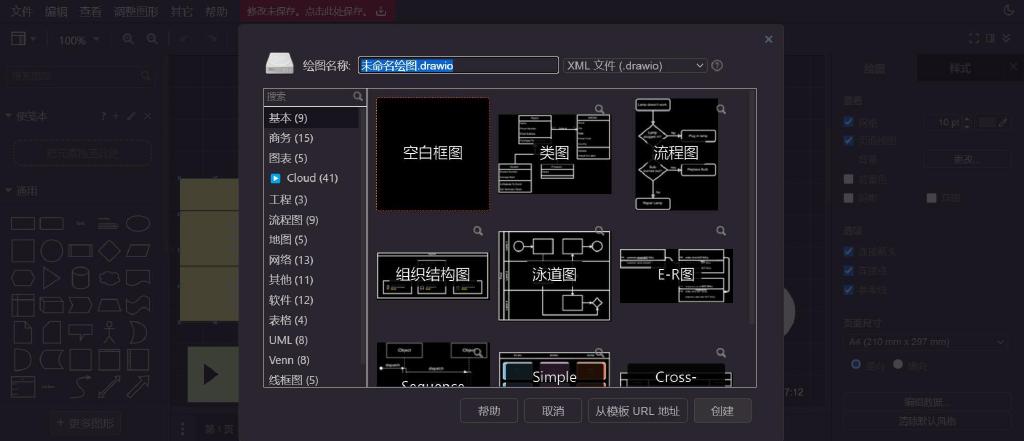
Task: Select the 流程图 template thumbnail
Action: pyautogui.click(x=677, y=154)
